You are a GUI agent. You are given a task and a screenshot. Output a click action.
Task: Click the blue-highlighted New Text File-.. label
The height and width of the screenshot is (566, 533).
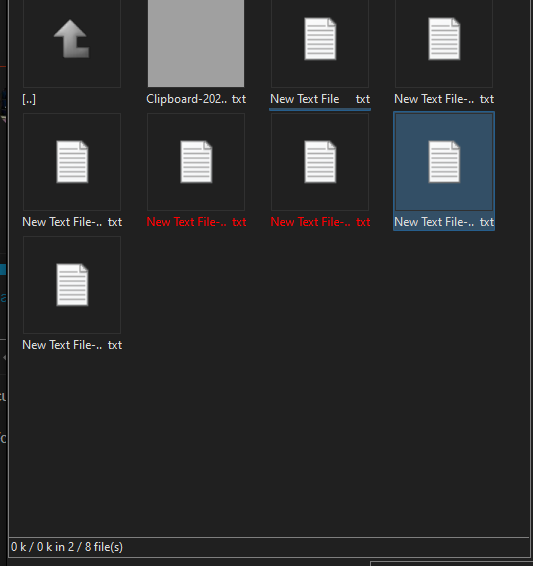click(x=444, y=222)
